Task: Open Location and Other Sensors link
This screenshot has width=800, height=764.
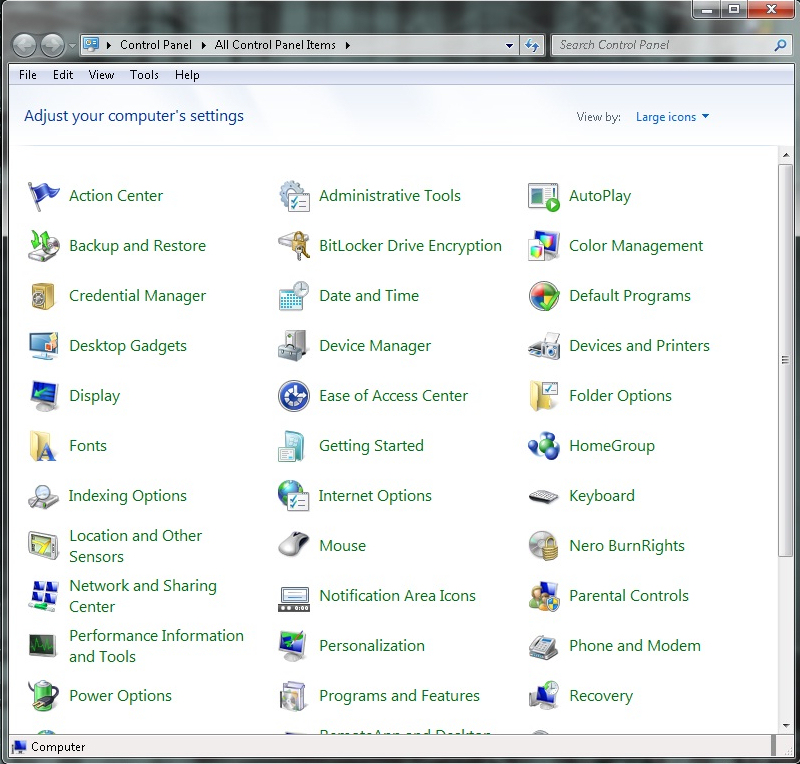Action: click(x=135, y=546)
